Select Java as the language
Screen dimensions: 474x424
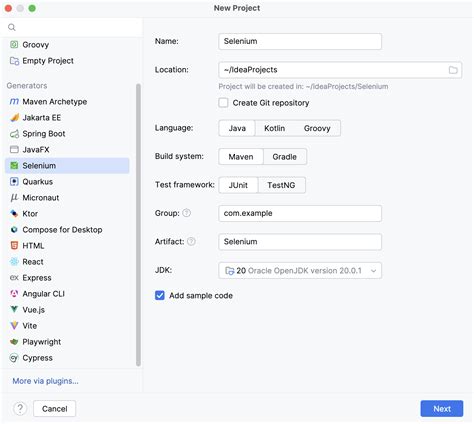click(x=237, y=128)
